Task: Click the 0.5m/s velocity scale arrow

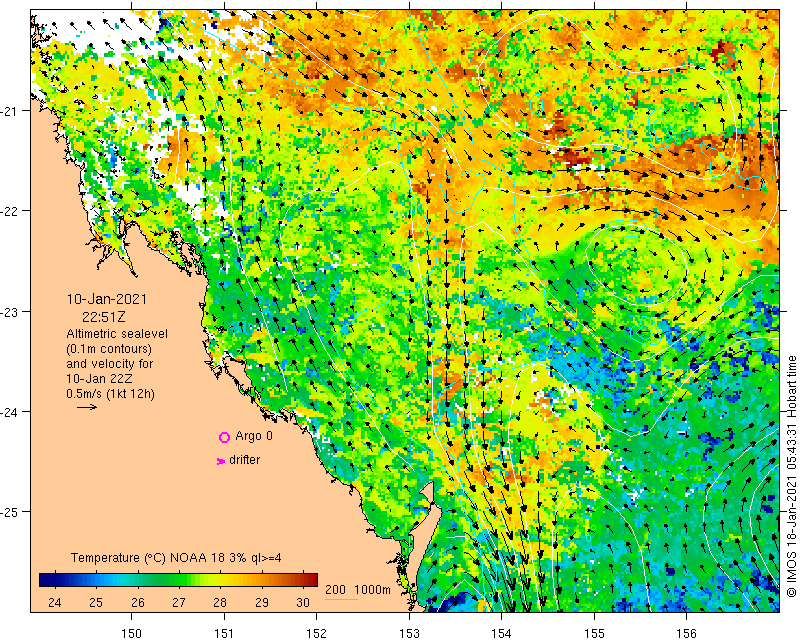Action: pyautogui.click(x=87, y=407)
